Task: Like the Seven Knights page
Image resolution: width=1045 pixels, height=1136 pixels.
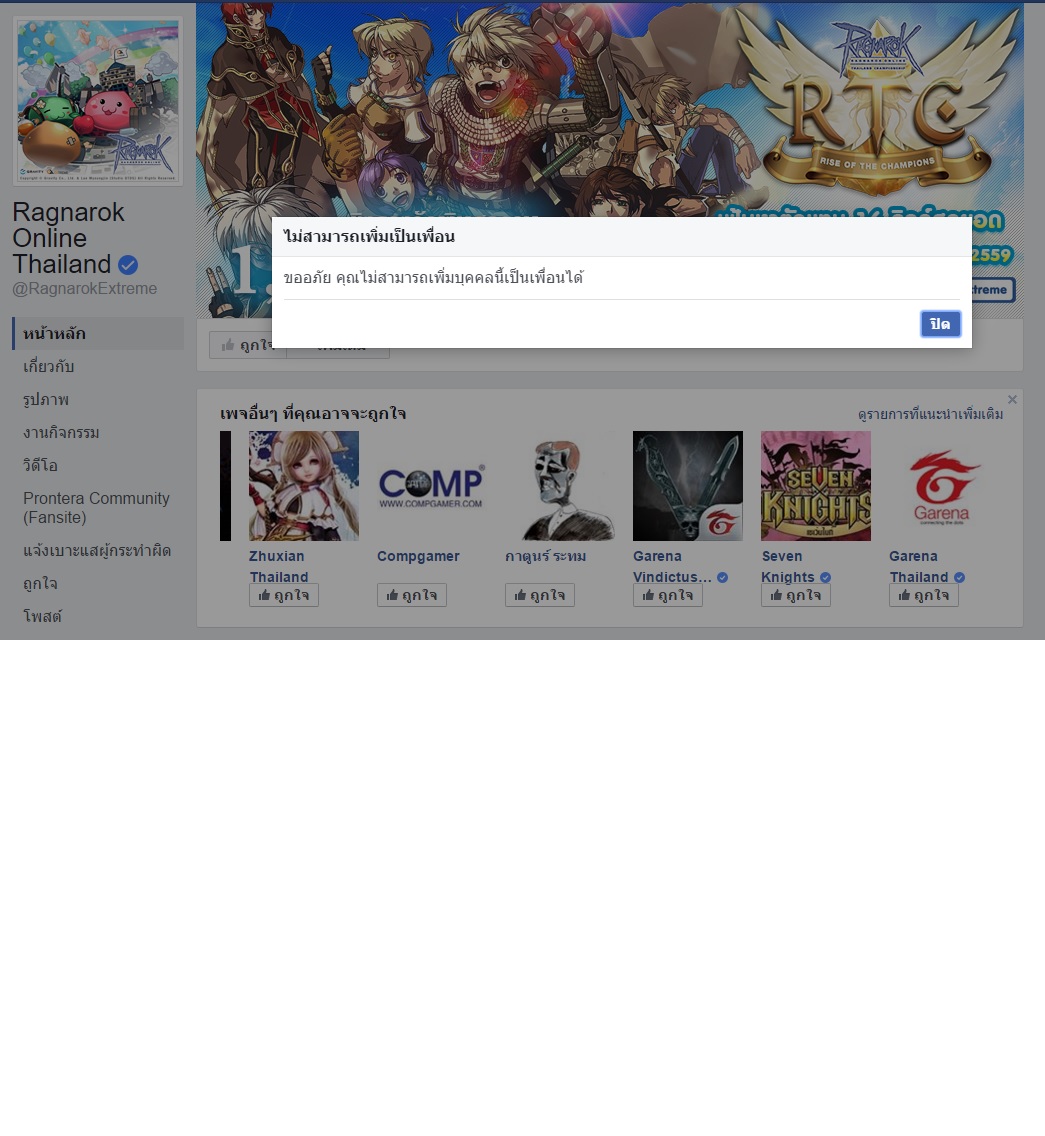Action: pyautogui.click(x=796, y=596)
